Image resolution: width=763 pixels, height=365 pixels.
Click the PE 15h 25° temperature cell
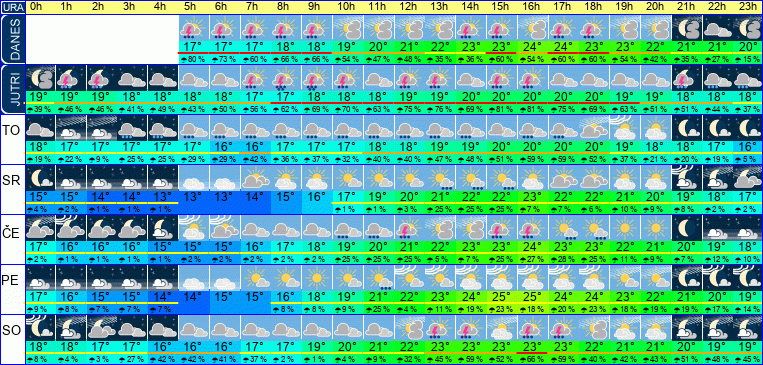pyautogui.click(x=502, y=297)
